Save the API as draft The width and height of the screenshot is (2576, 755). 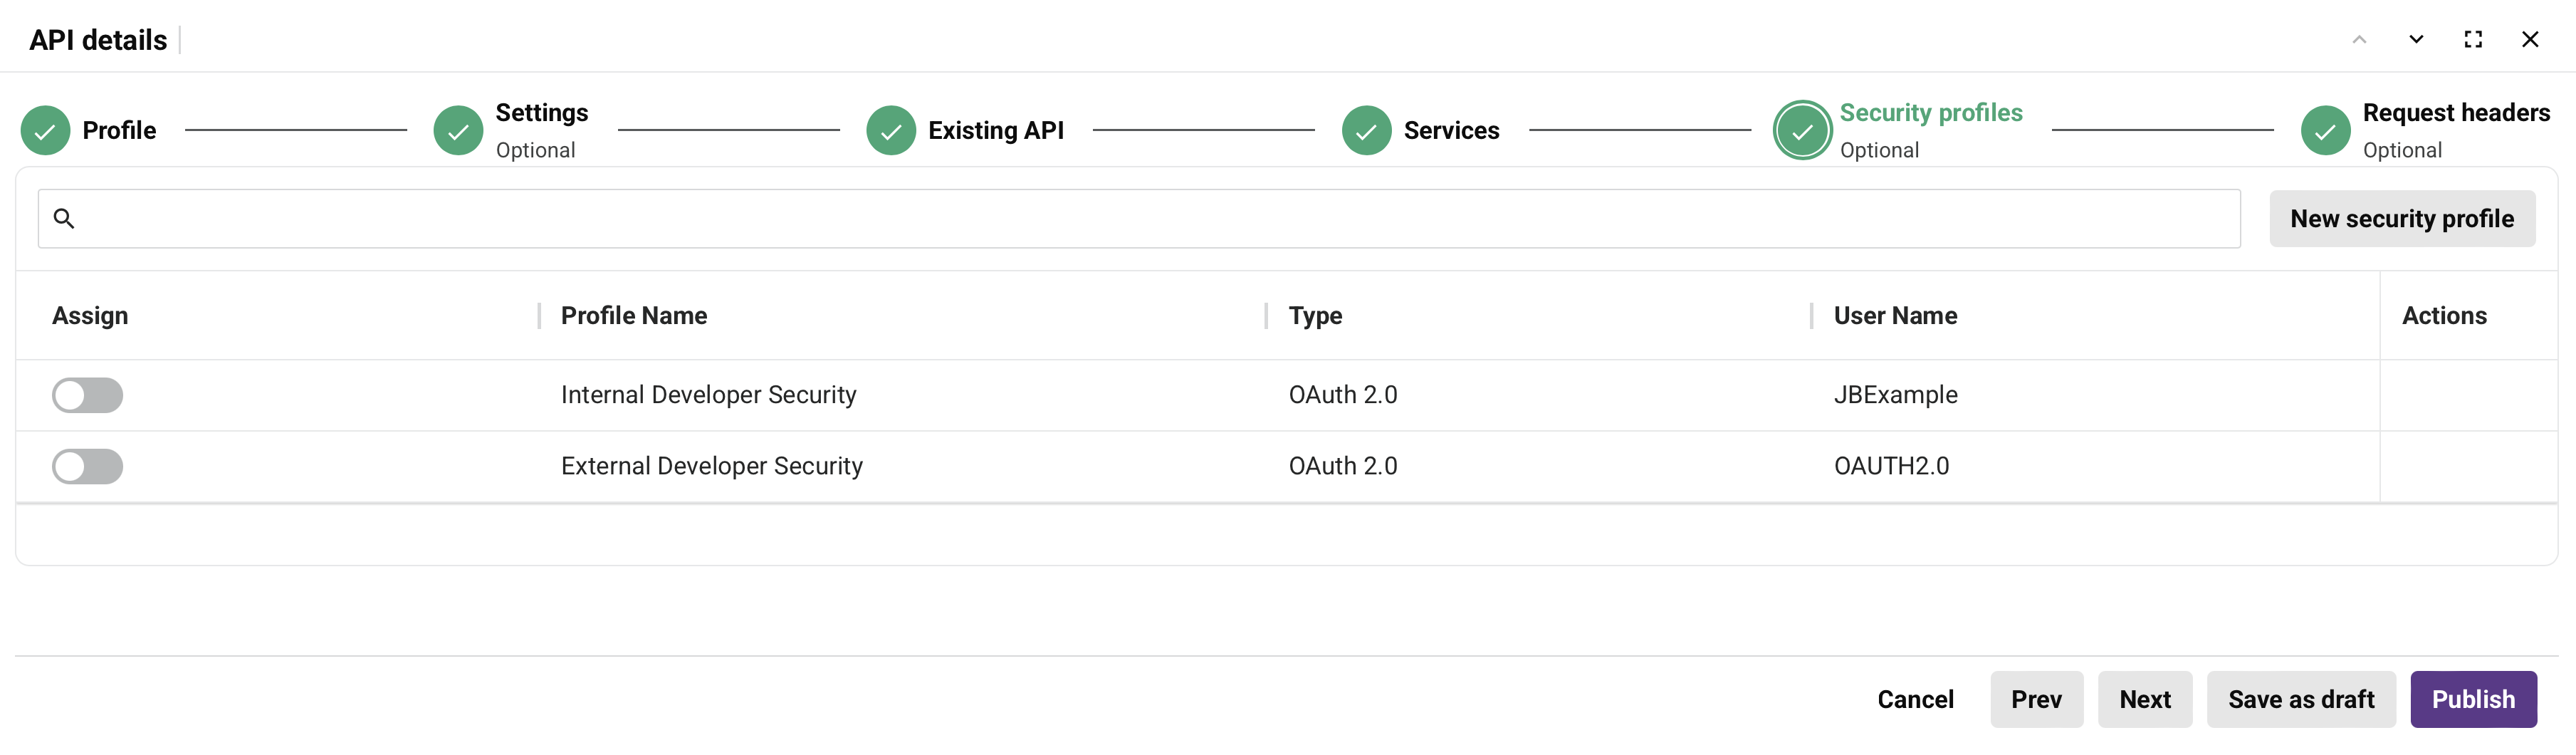[2300, 699]
